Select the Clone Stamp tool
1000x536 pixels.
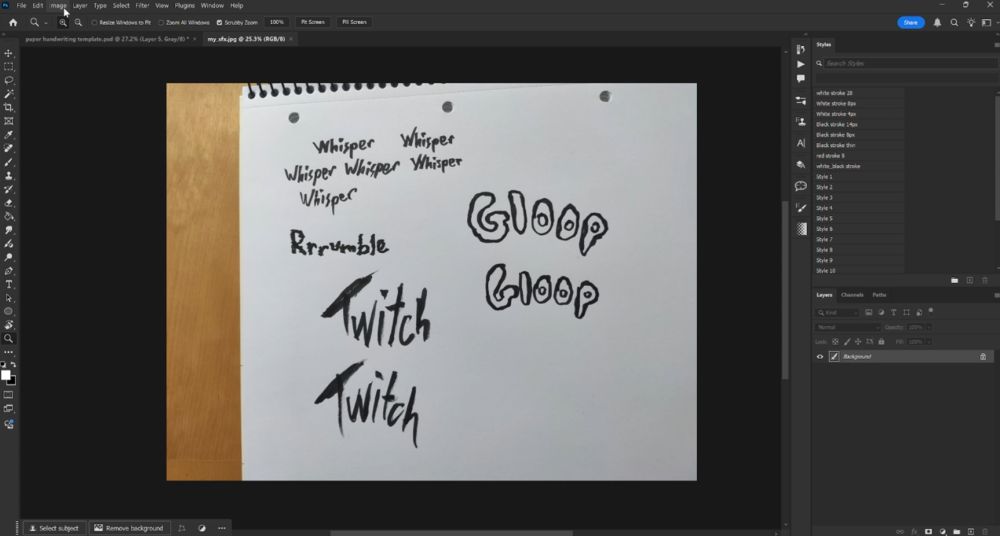9,175
